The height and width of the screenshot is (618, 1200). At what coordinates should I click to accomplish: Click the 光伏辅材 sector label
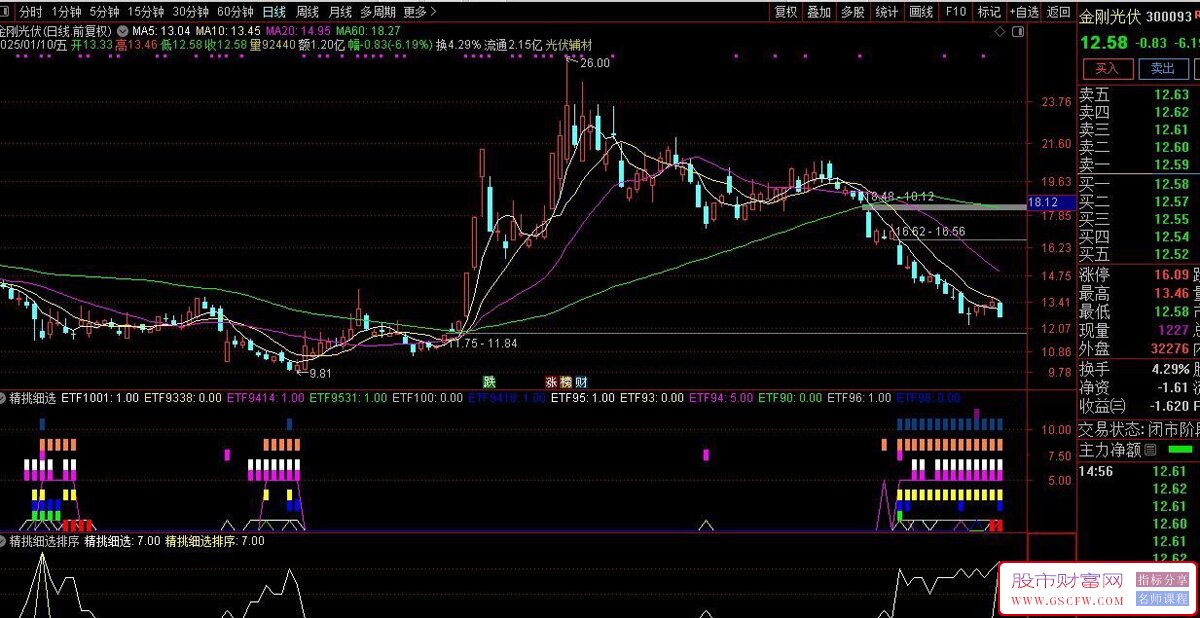click(x=568, y=45)
